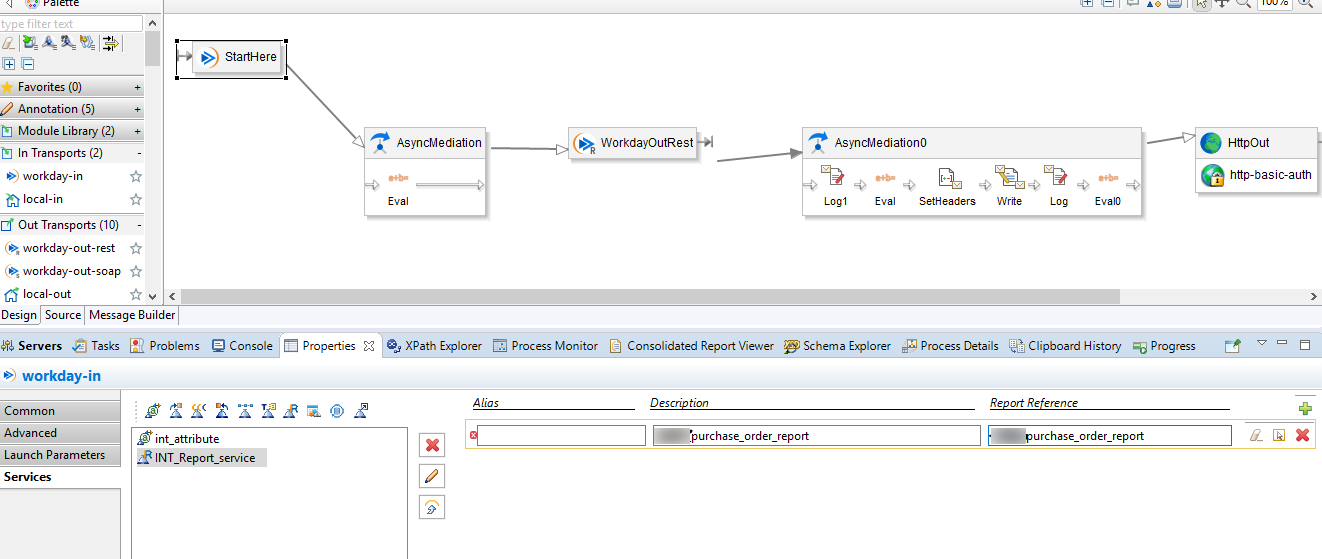Click the Description field purchase_order_report
The height and width of the screenshot is (559, 1322).
pyautogui.click(x=816, y=436)
